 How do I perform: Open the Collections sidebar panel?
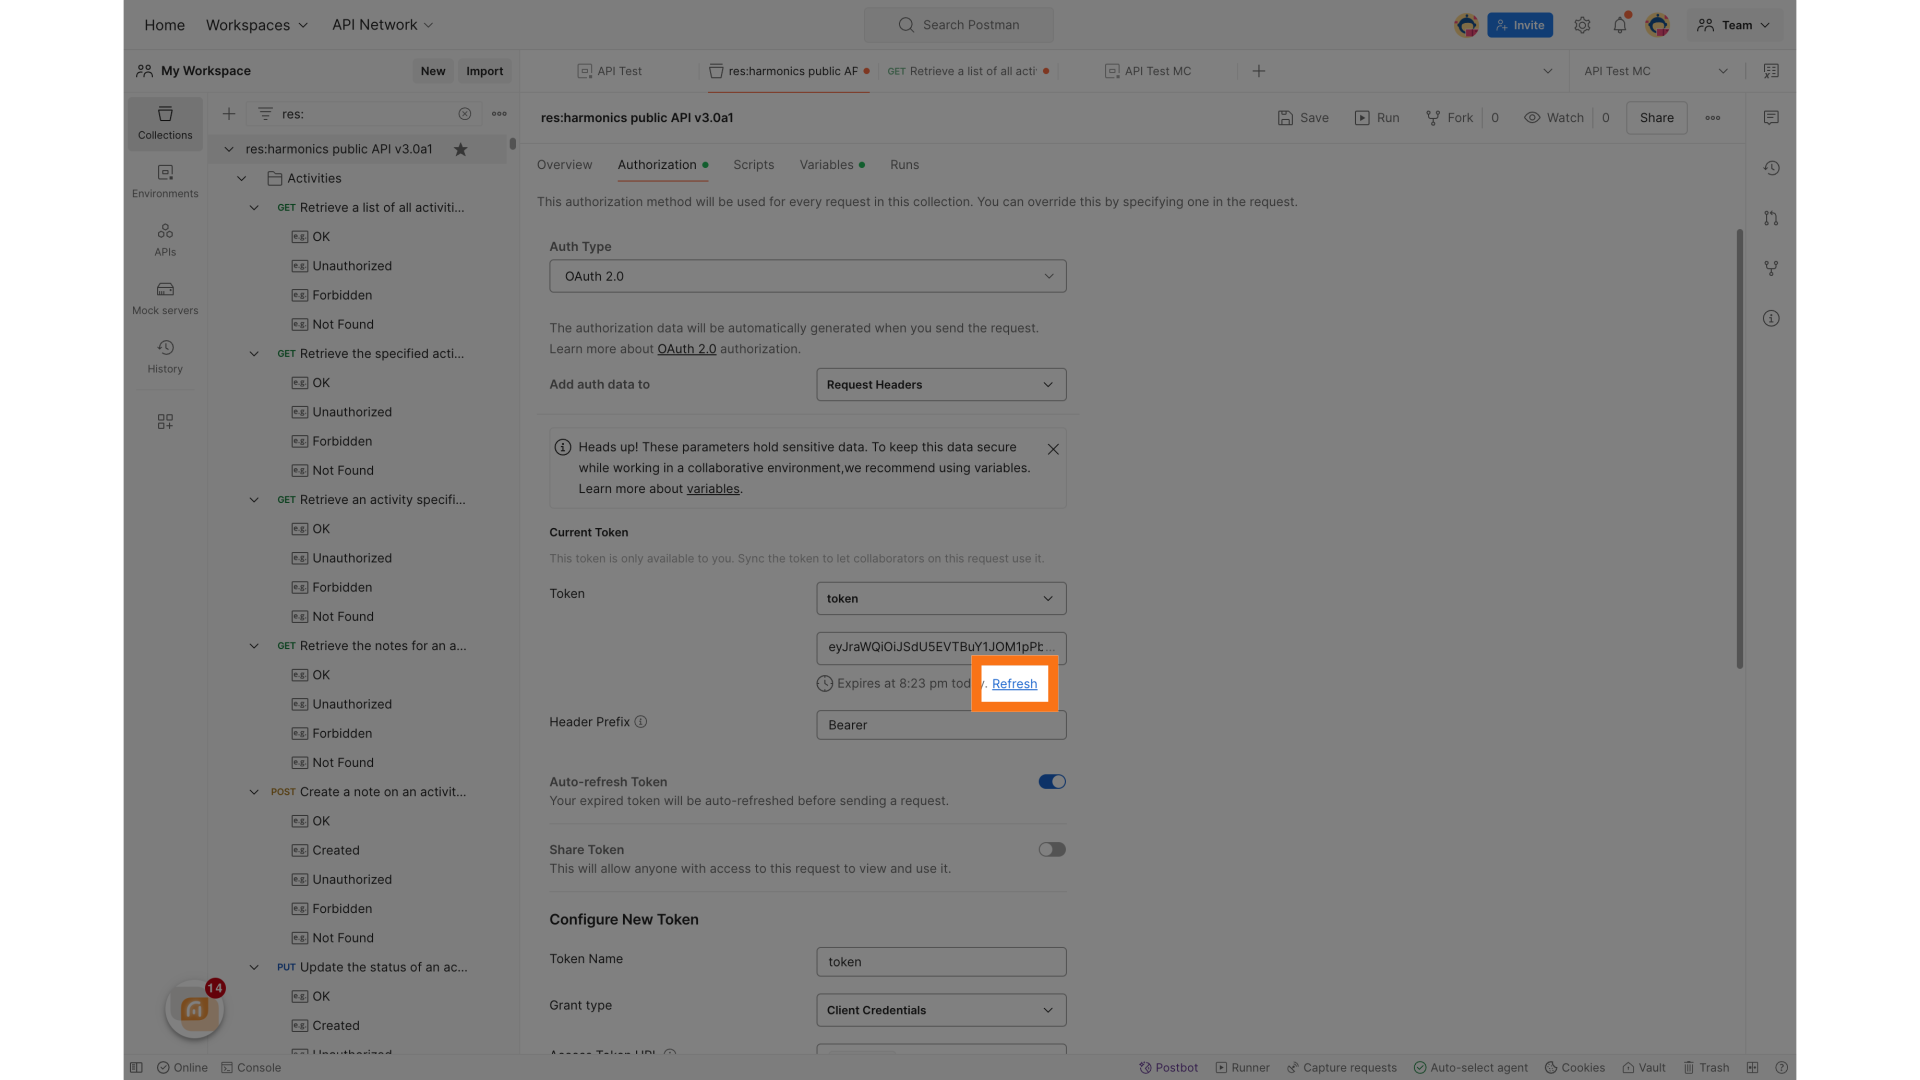(165, 123)
